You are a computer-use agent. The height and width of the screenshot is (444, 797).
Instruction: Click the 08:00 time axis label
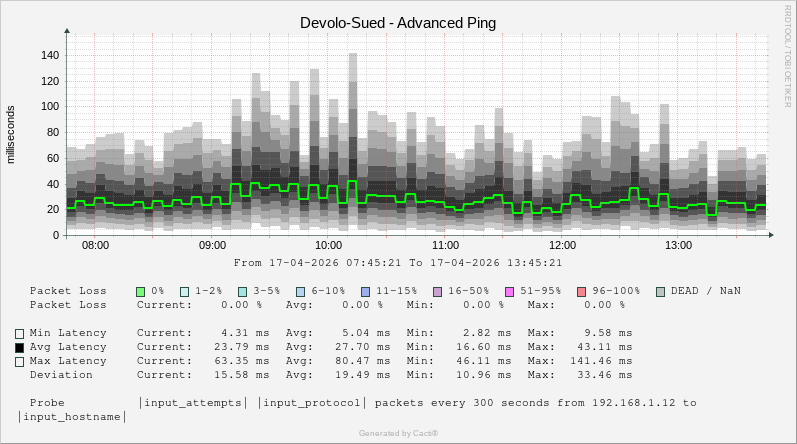coord(95,245)
